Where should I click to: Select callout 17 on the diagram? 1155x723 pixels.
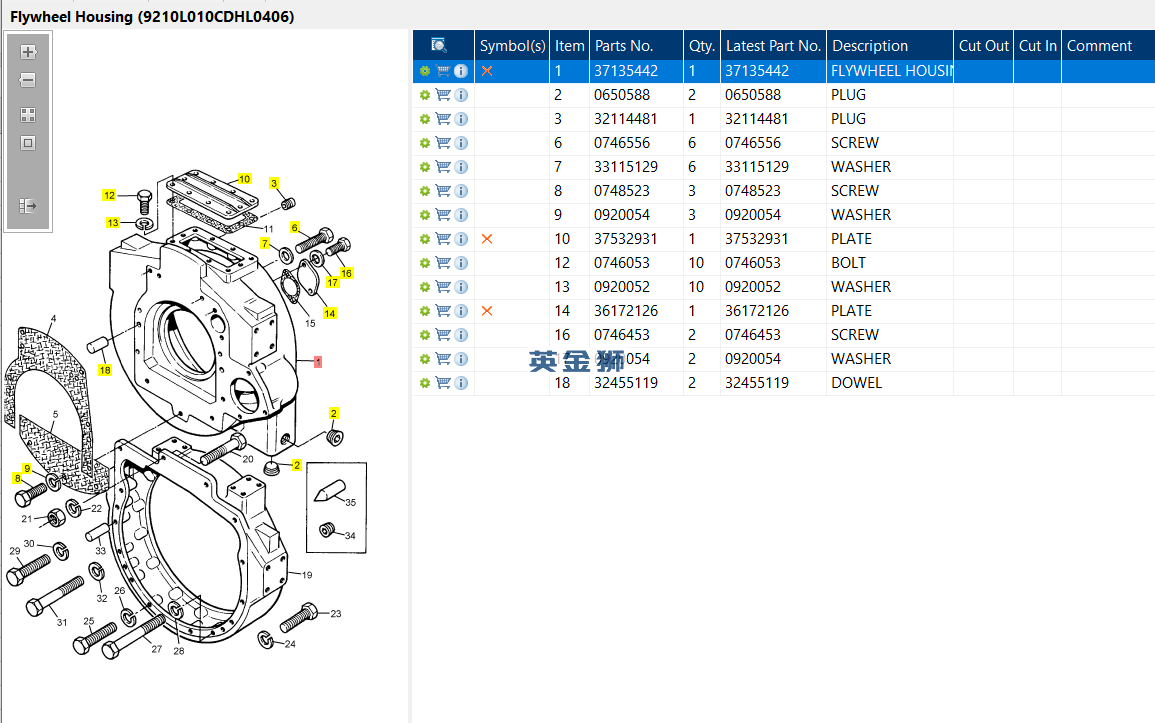(x=332, y=282)
